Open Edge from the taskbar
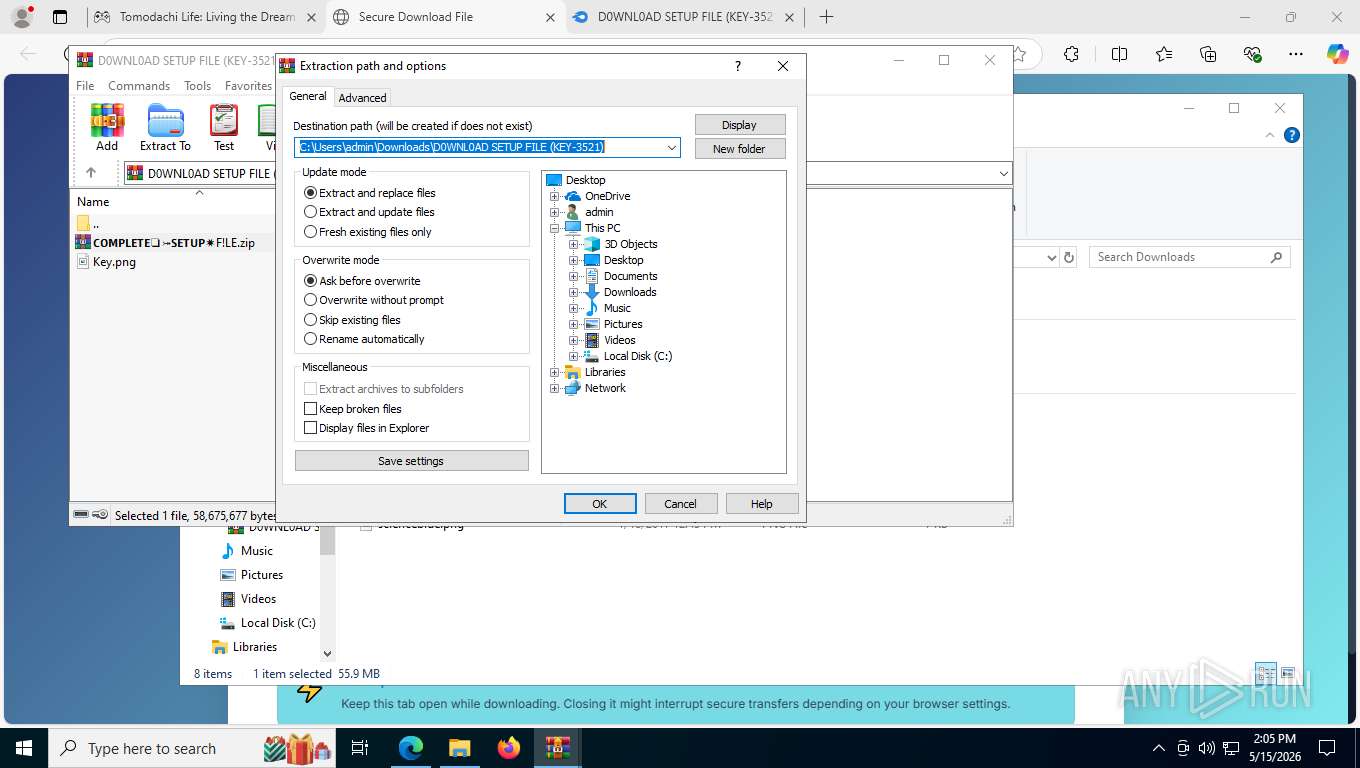Screen dimensions: 1360x768 click(410, 748)
